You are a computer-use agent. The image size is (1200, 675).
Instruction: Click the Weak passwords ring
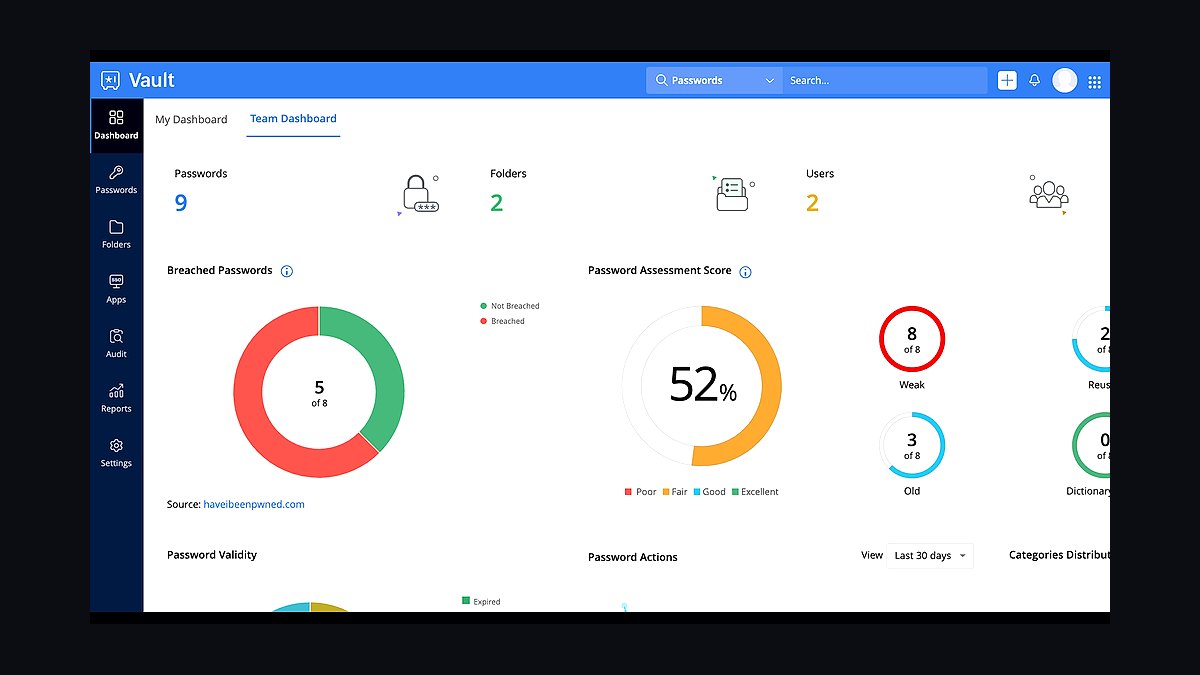(912, 339)
